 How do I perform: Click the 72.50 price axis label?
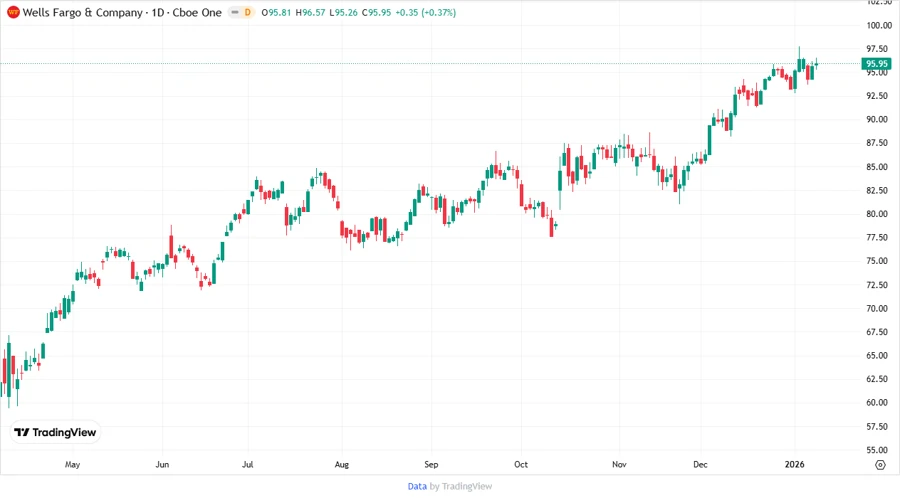[877, 285]
